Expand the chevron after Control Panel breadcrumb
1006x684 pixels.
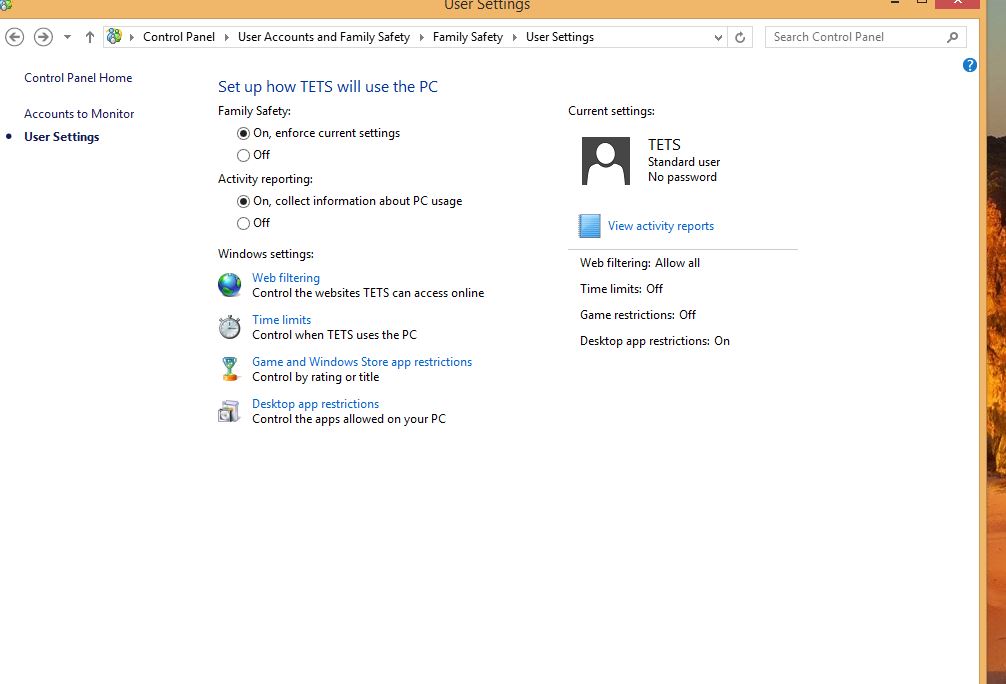[226, 37]
